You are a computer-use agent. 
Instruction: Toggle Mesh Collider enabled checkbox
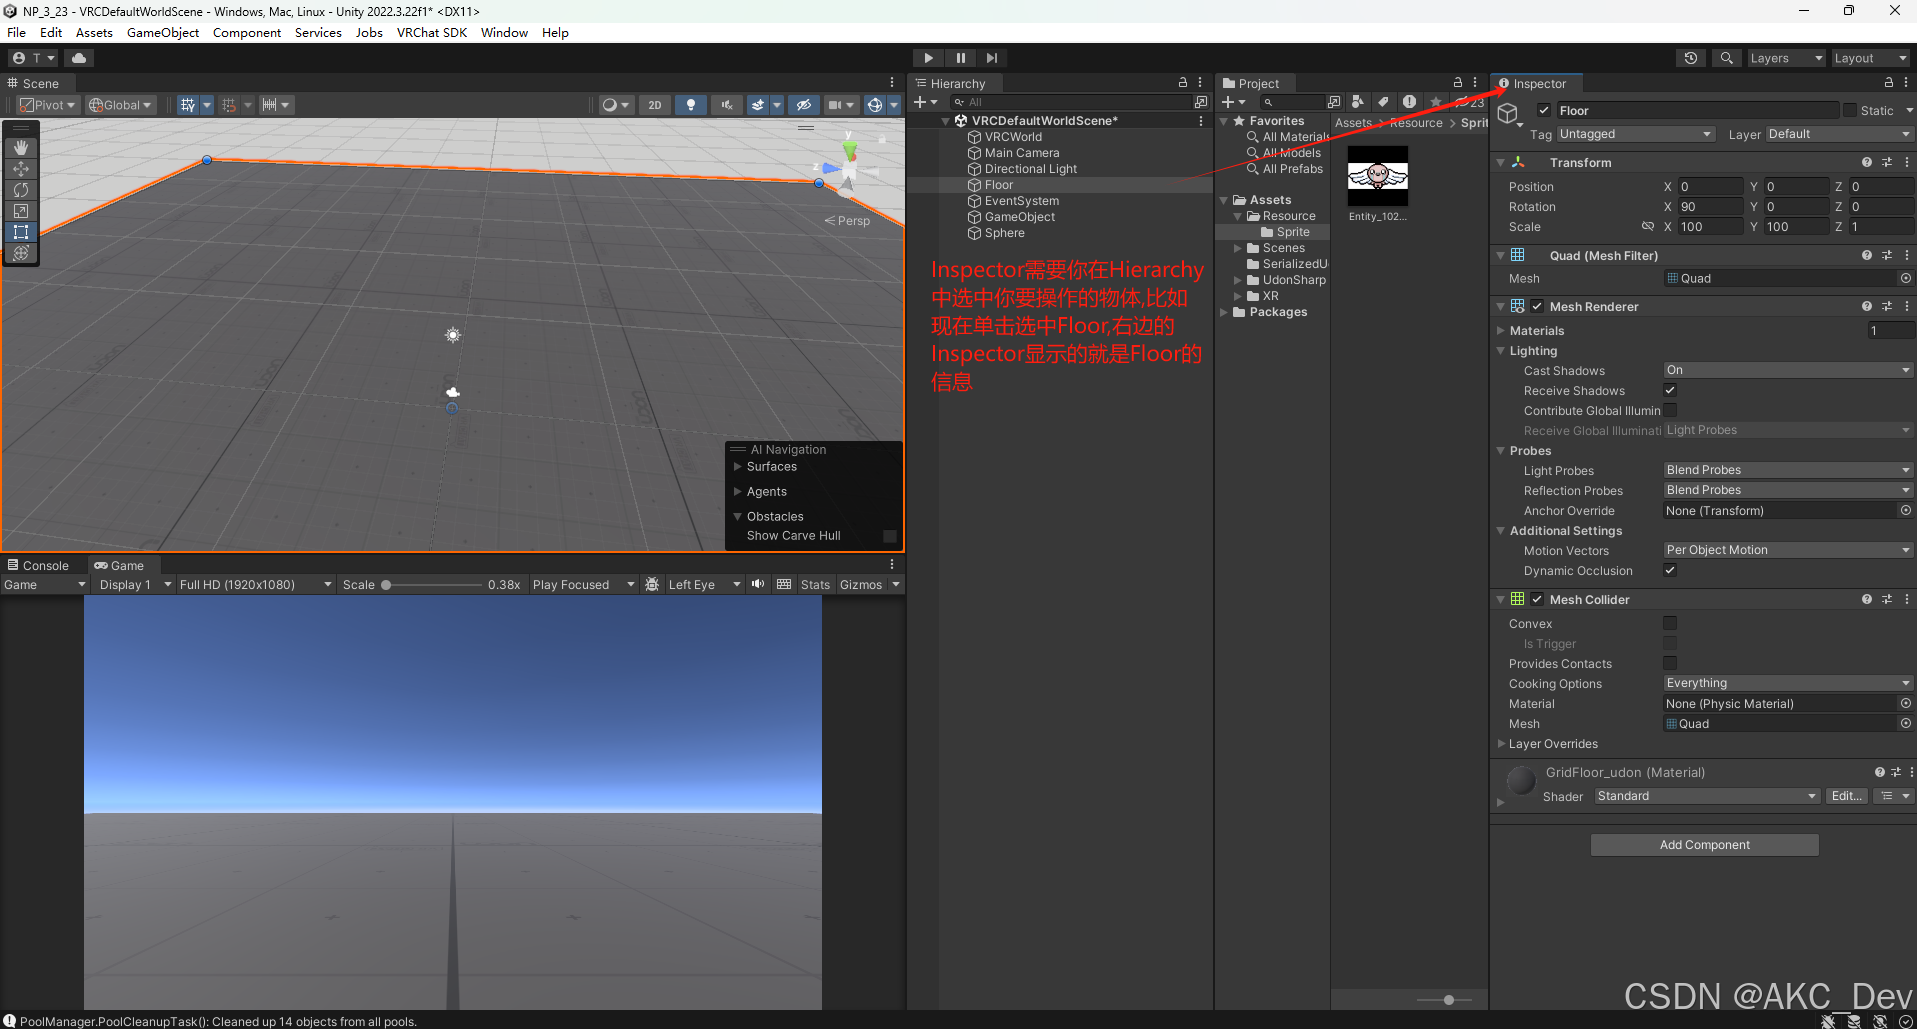1537,599
